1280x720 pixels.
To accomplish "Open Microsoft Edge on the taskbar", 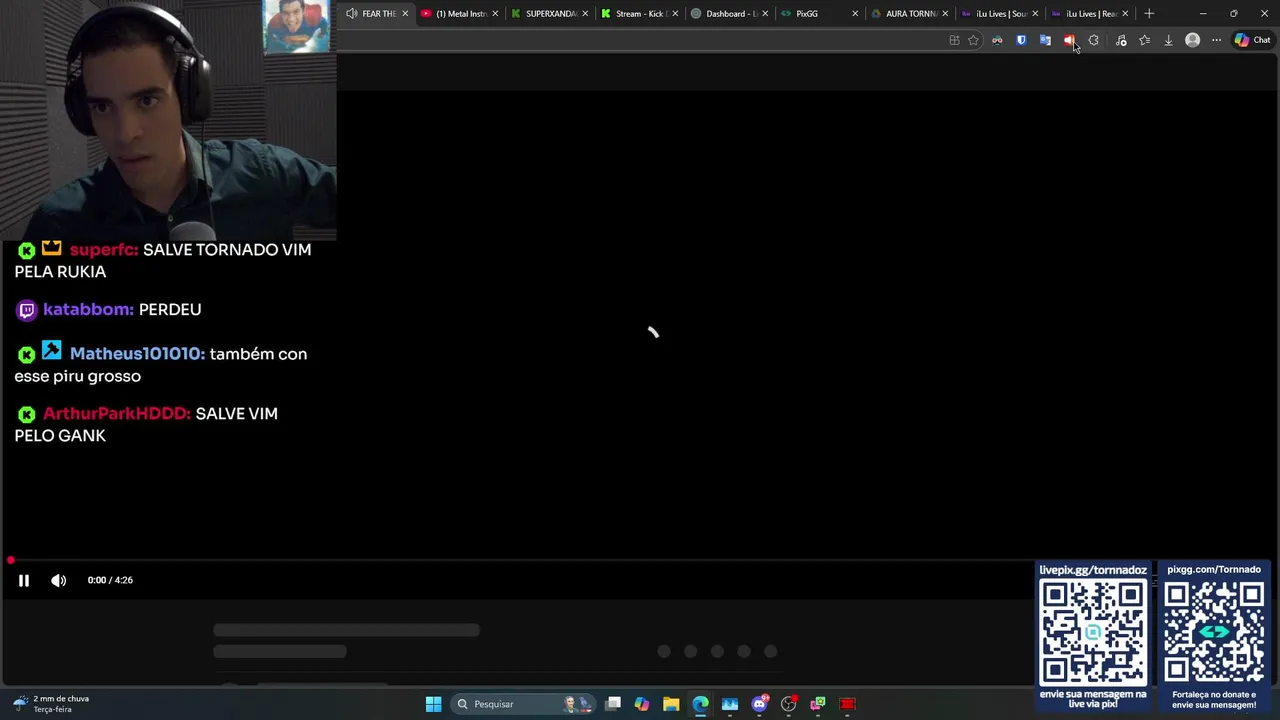I will coord(700,704).
